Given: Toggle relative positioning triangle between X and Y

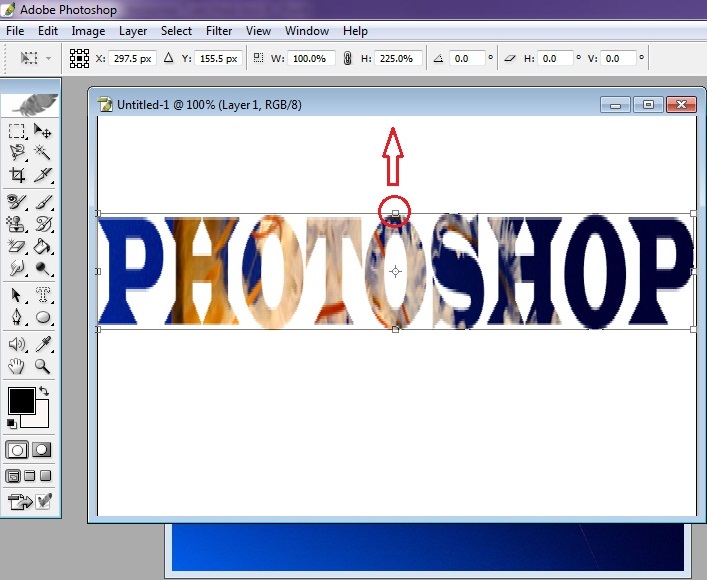Looking at the screenshot, I should [x=169, y=58].
